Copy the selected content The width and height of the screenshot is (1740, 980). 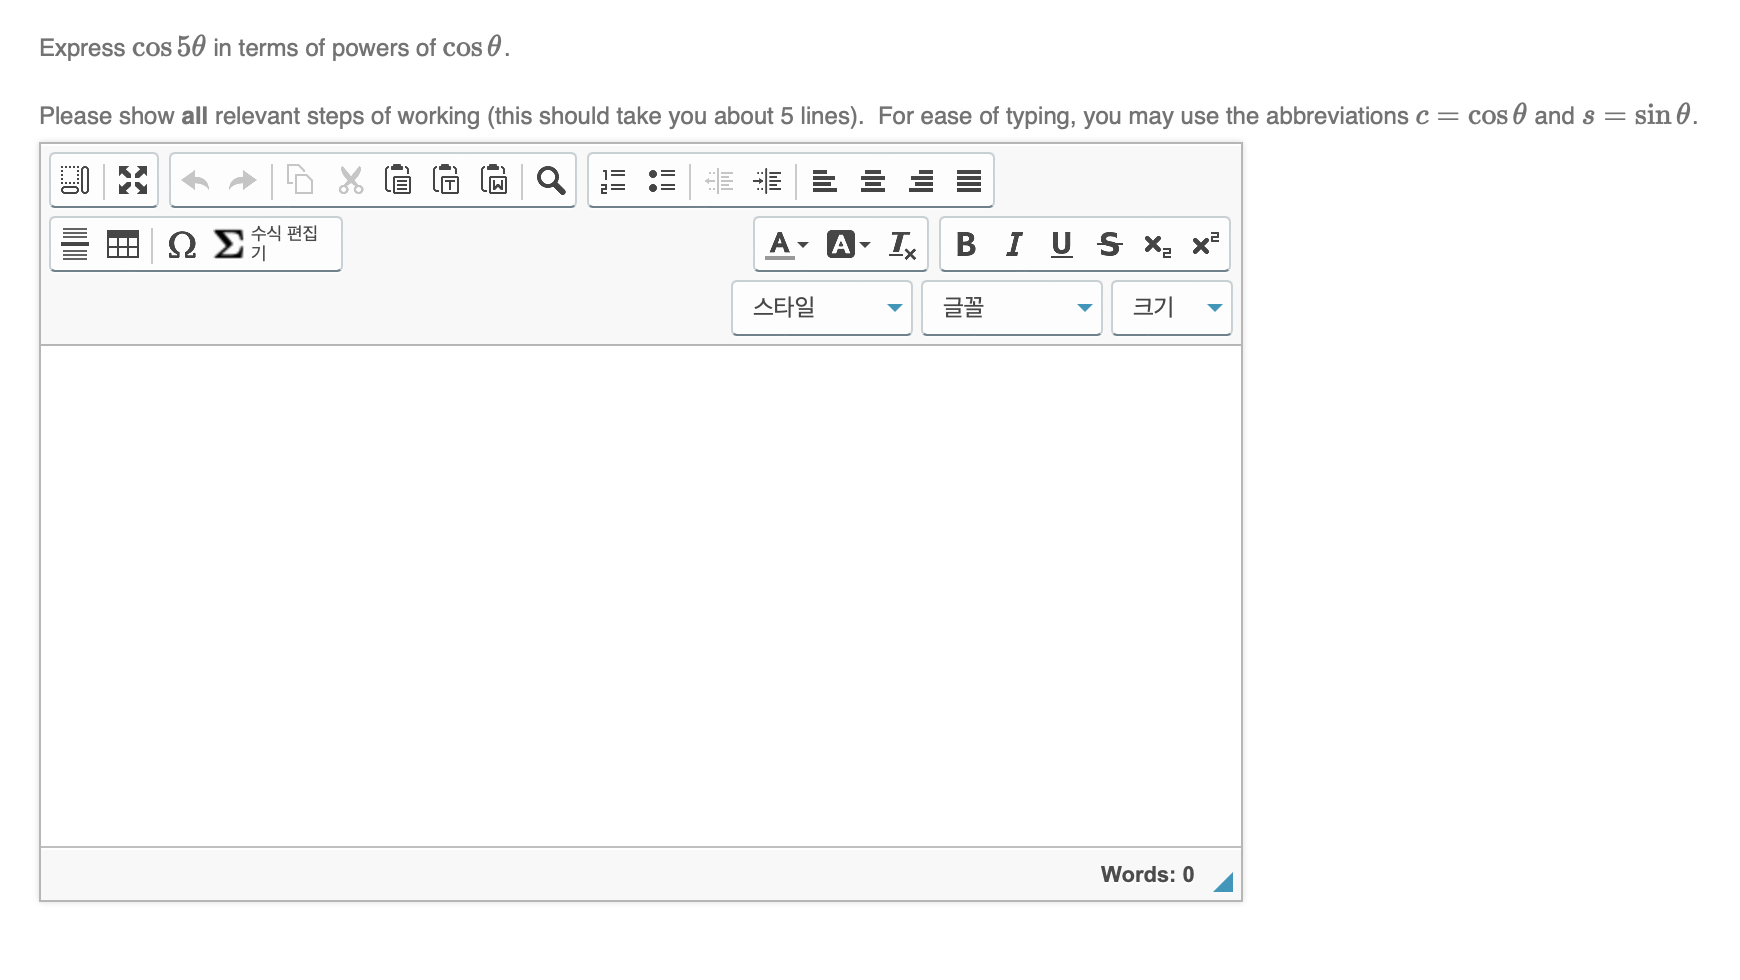300,180
